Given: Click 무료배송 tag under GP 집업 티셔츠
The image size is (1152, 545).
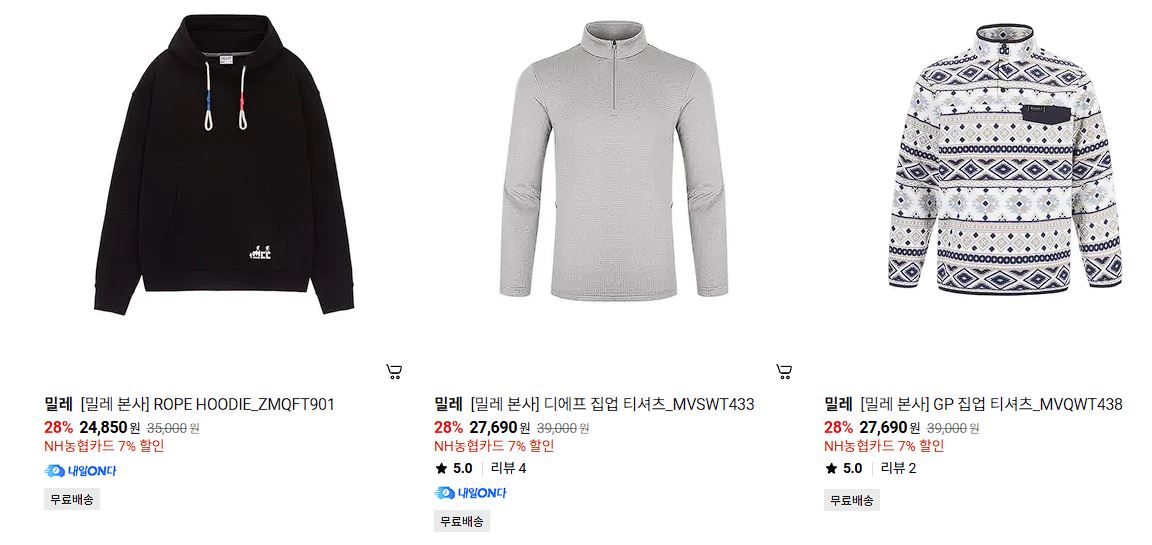Looking at the screenshot, I should (x=852, y=500).
